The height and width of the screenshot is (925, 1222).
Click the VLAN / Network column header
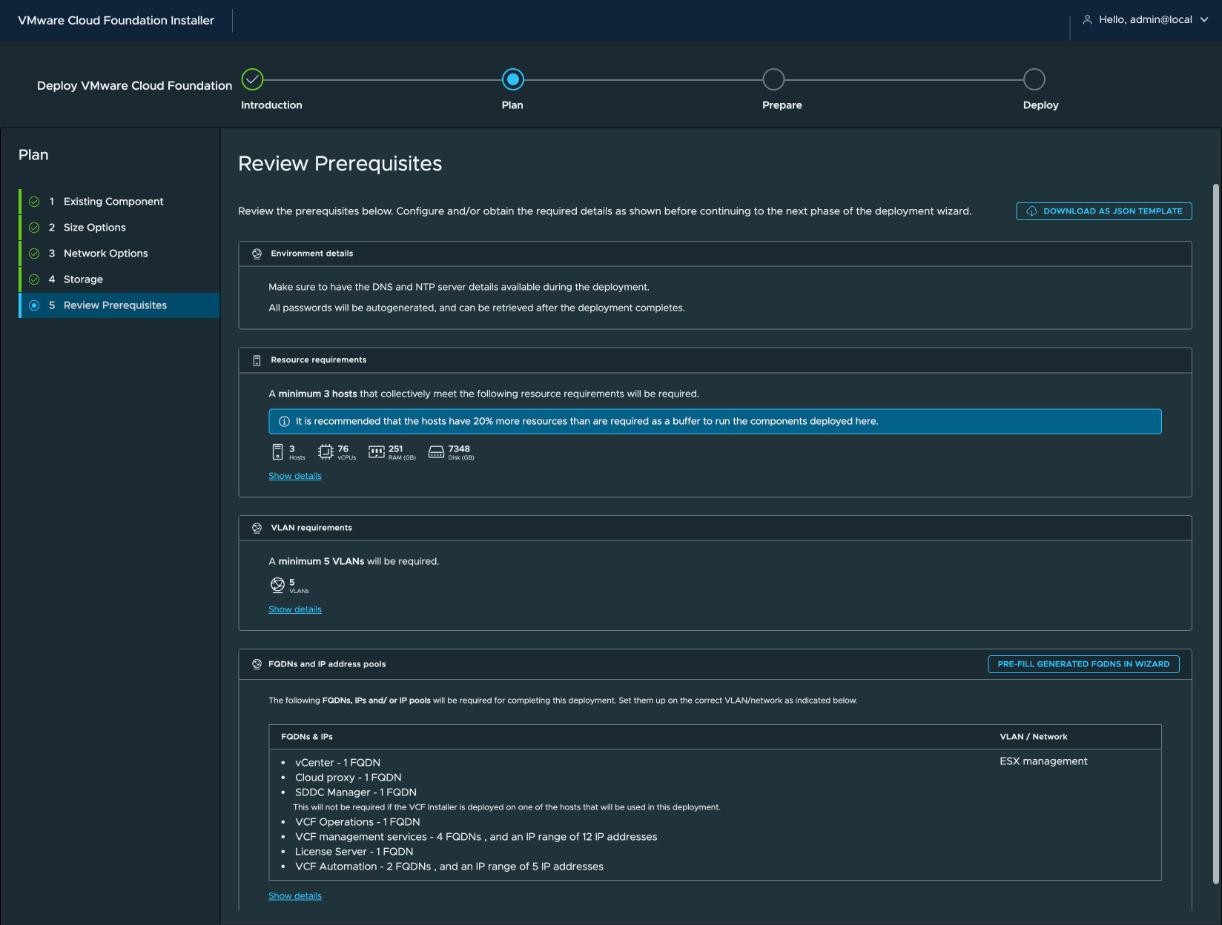tap(1034, 737)
